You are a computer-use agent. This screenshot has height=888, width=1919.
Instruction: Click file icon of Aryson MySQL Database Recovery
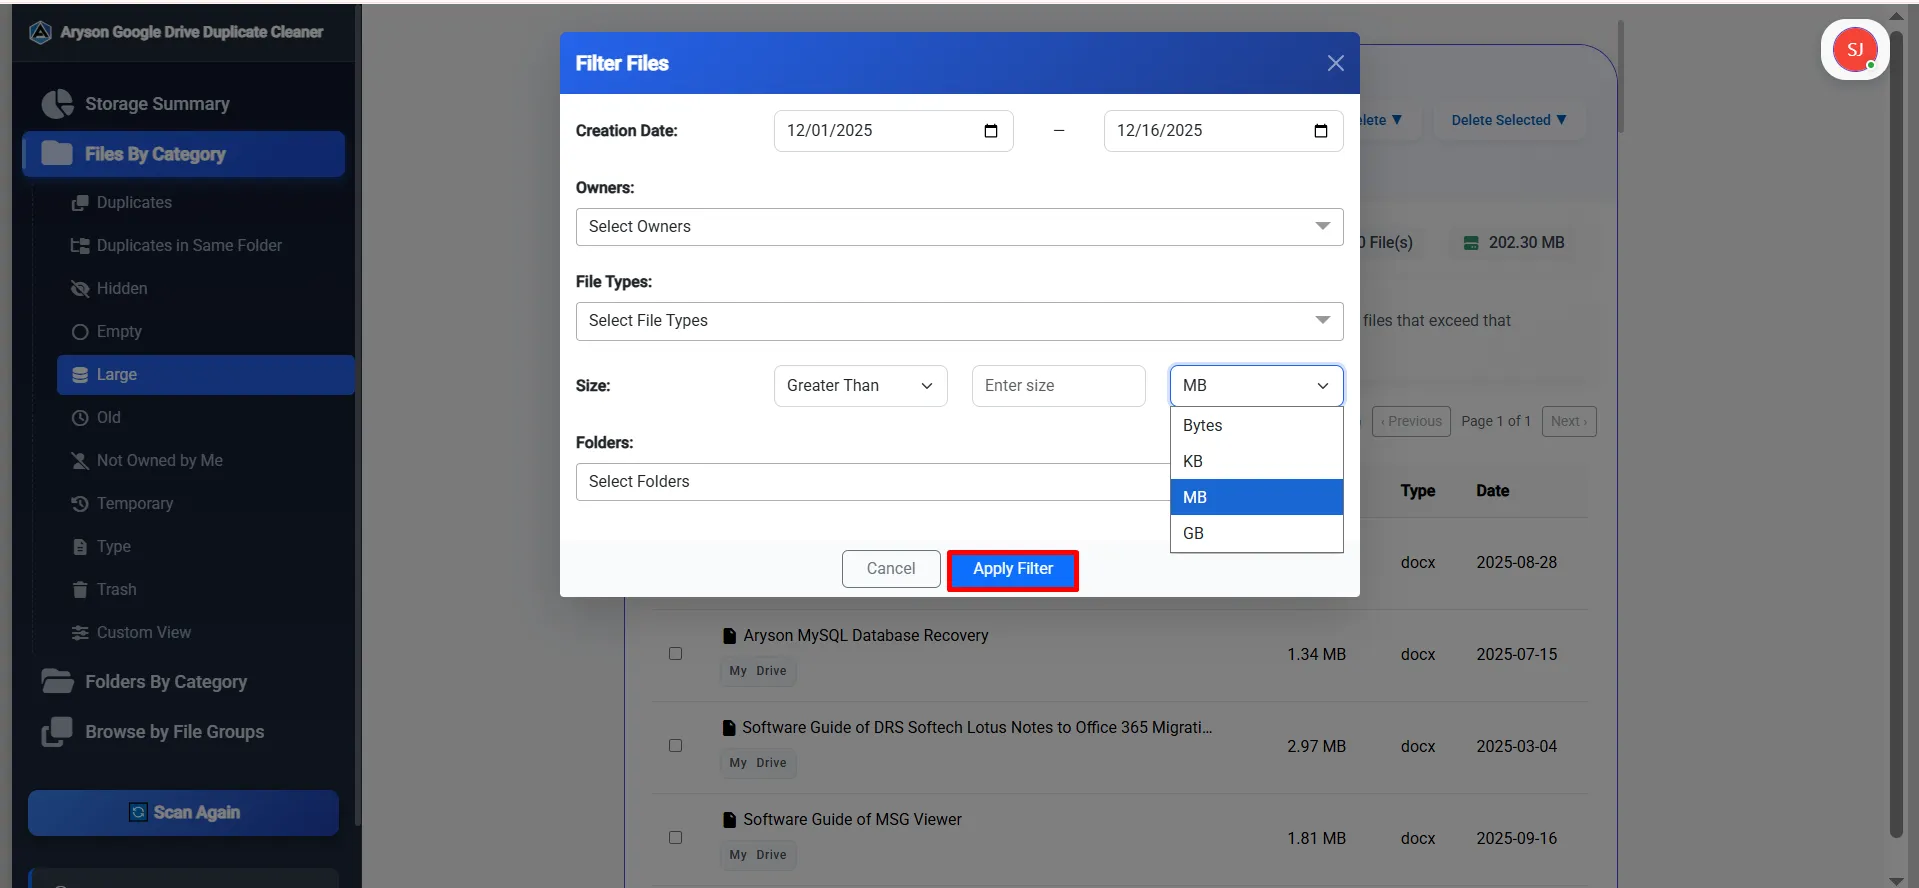(x=730, y=636)
